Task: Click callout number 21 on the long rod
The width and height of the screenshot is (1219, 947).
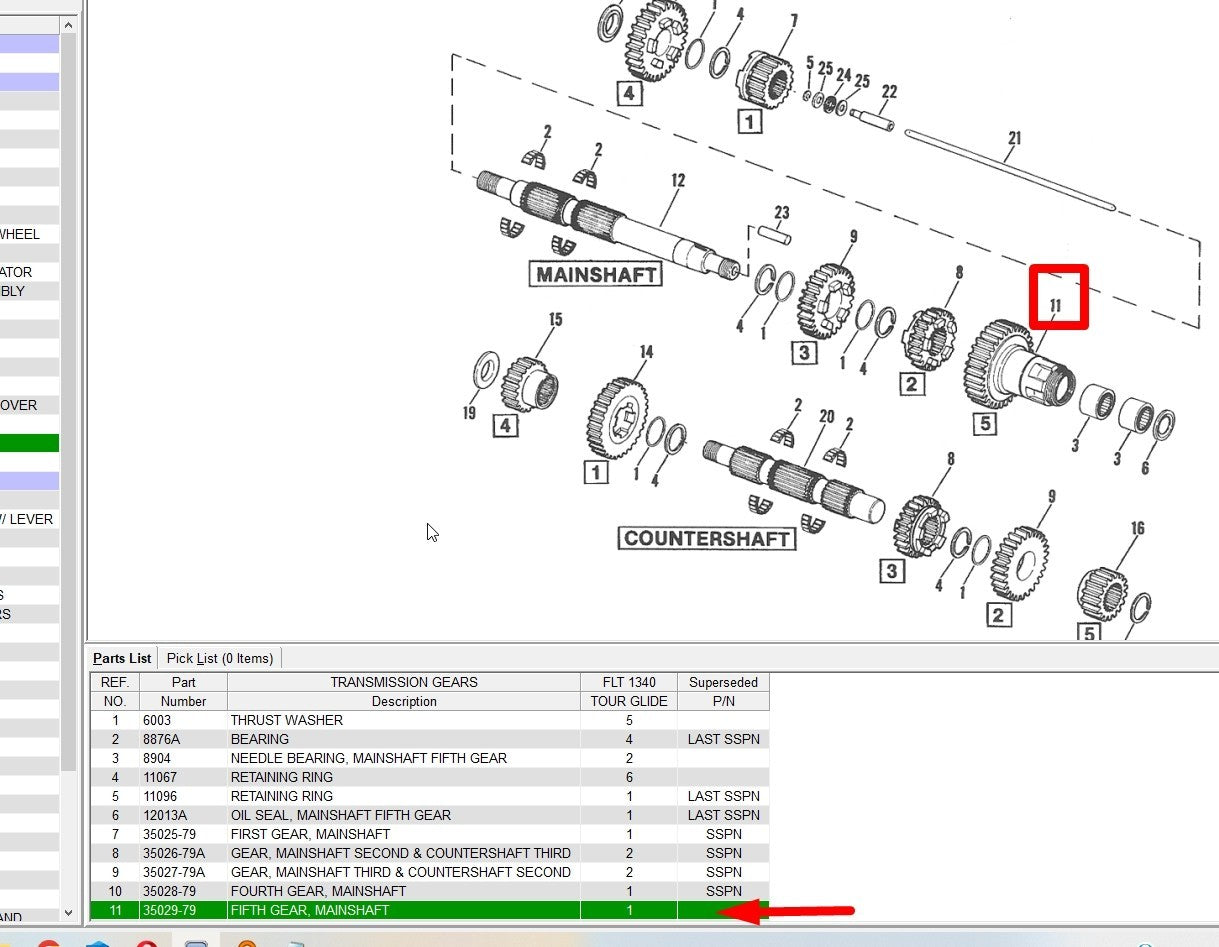Action: (1014, 138)
